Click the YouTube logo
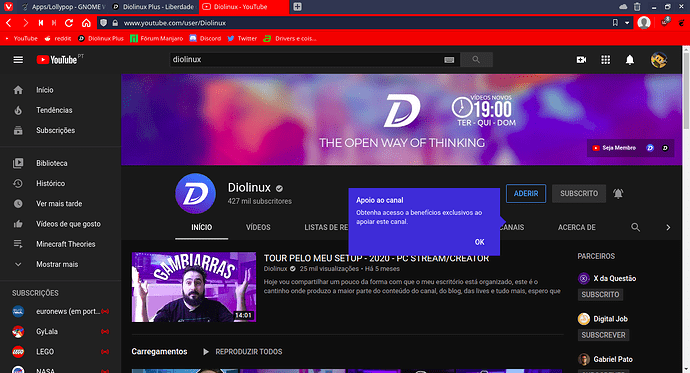The image size is (690, 373). [57, 59]
